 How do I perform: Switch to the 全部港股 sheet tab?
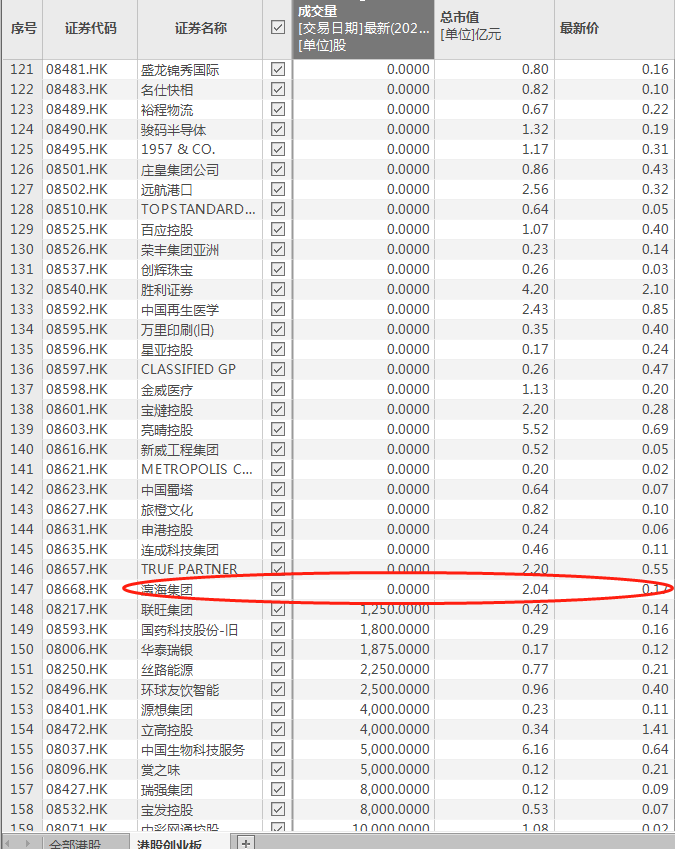[75, 843]
